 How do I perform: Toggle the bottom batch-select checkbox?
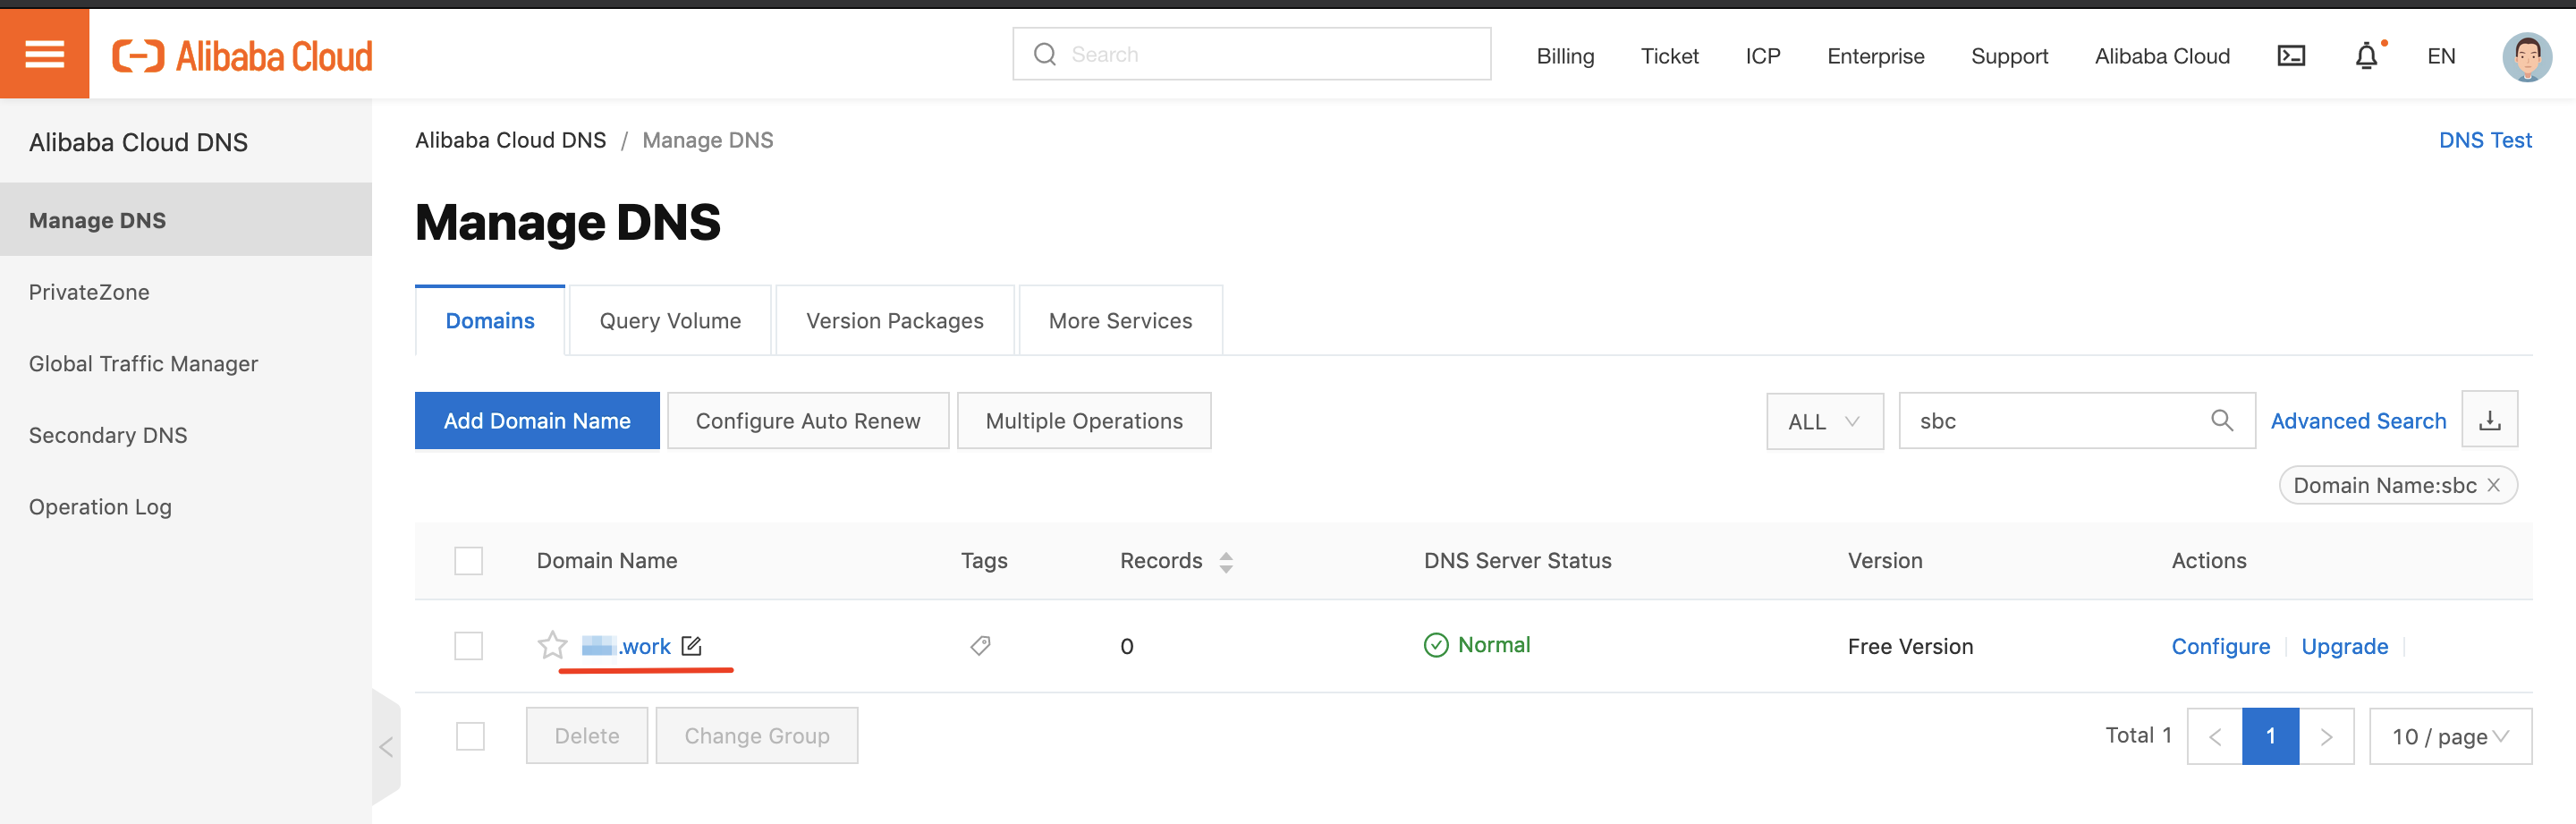[x=469, y=736]
